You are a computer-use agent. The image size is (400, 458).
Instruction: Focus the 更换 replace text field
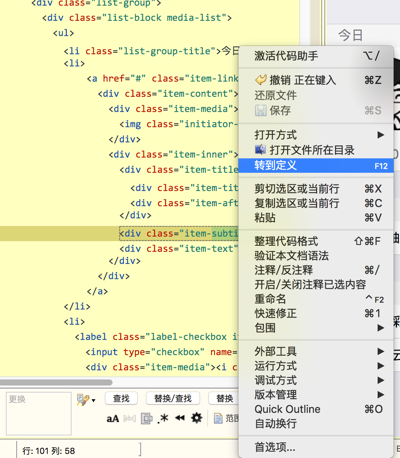[x=39, y=413]
